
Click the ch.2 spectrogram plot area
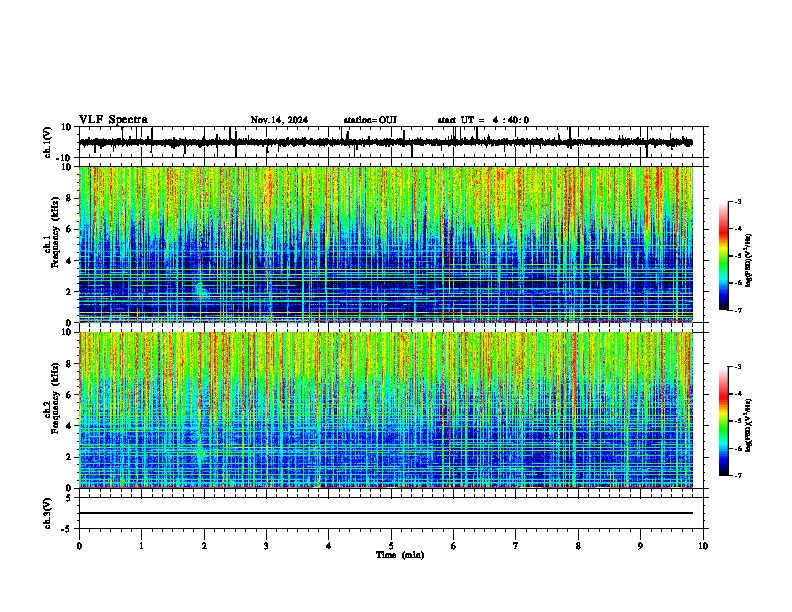tap(386, 410)
